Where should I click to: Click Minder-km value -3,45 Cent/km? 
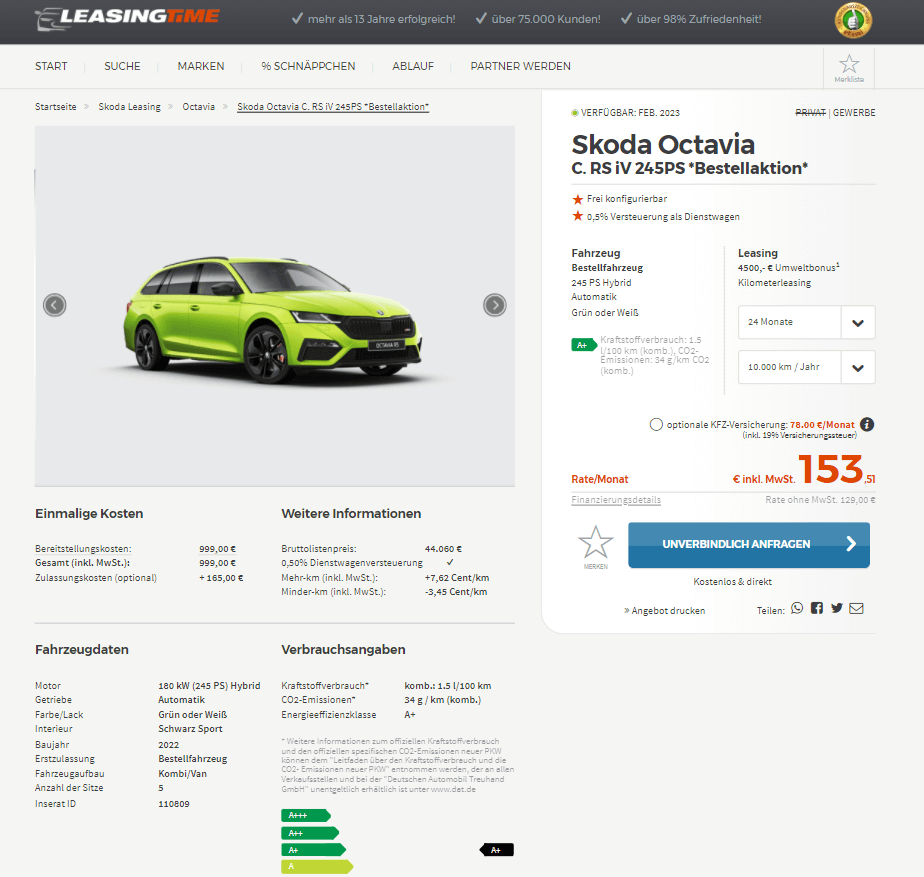[x=456, y=592]
